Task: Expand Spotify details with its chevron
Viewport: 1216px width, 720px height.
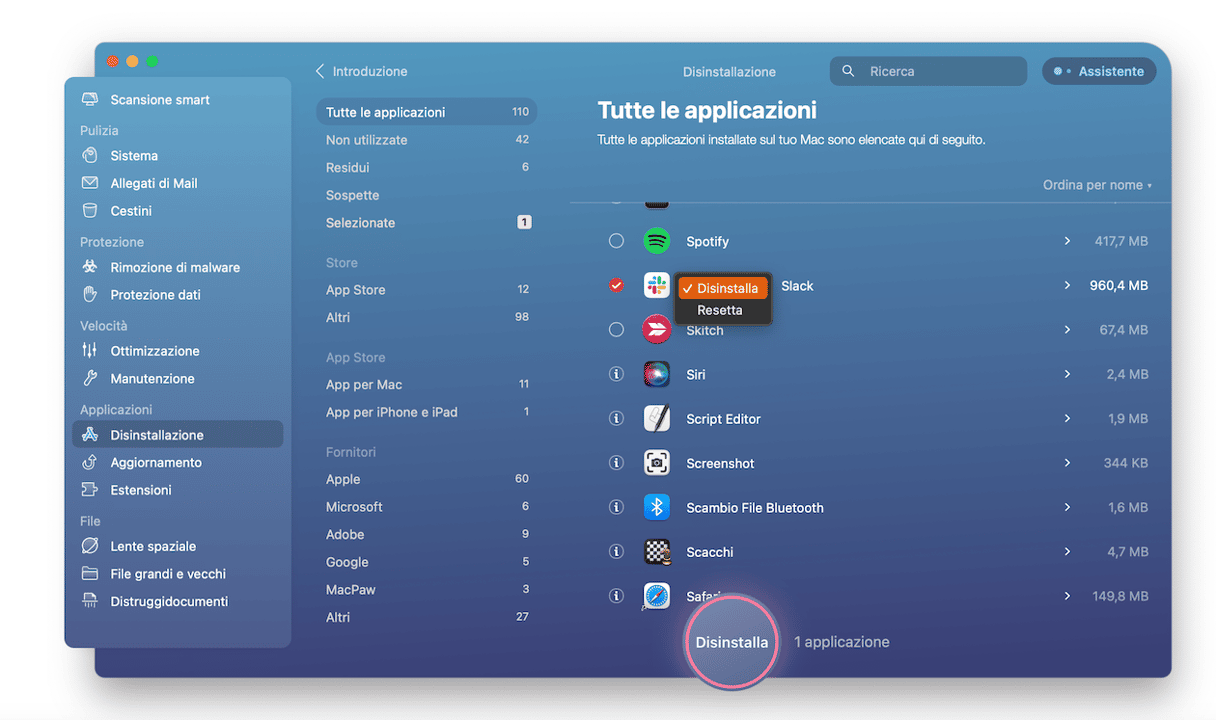Action: [x=1068, y=241]
